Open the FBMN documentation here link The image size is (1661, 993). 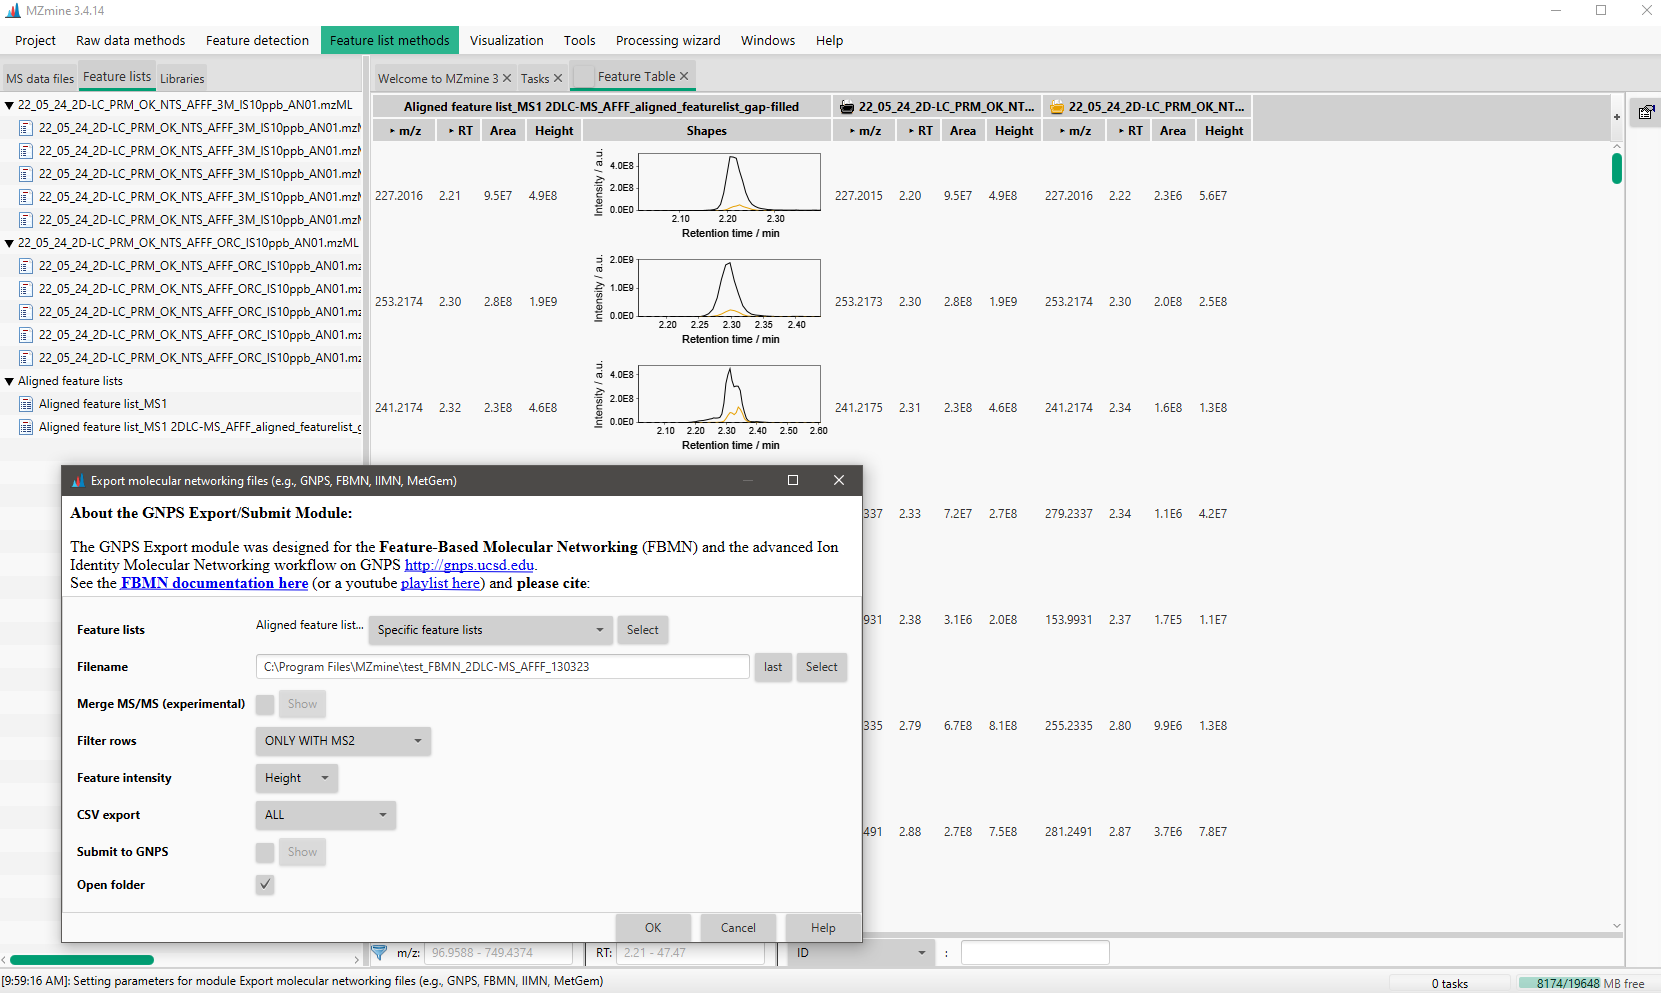(213, 582)
